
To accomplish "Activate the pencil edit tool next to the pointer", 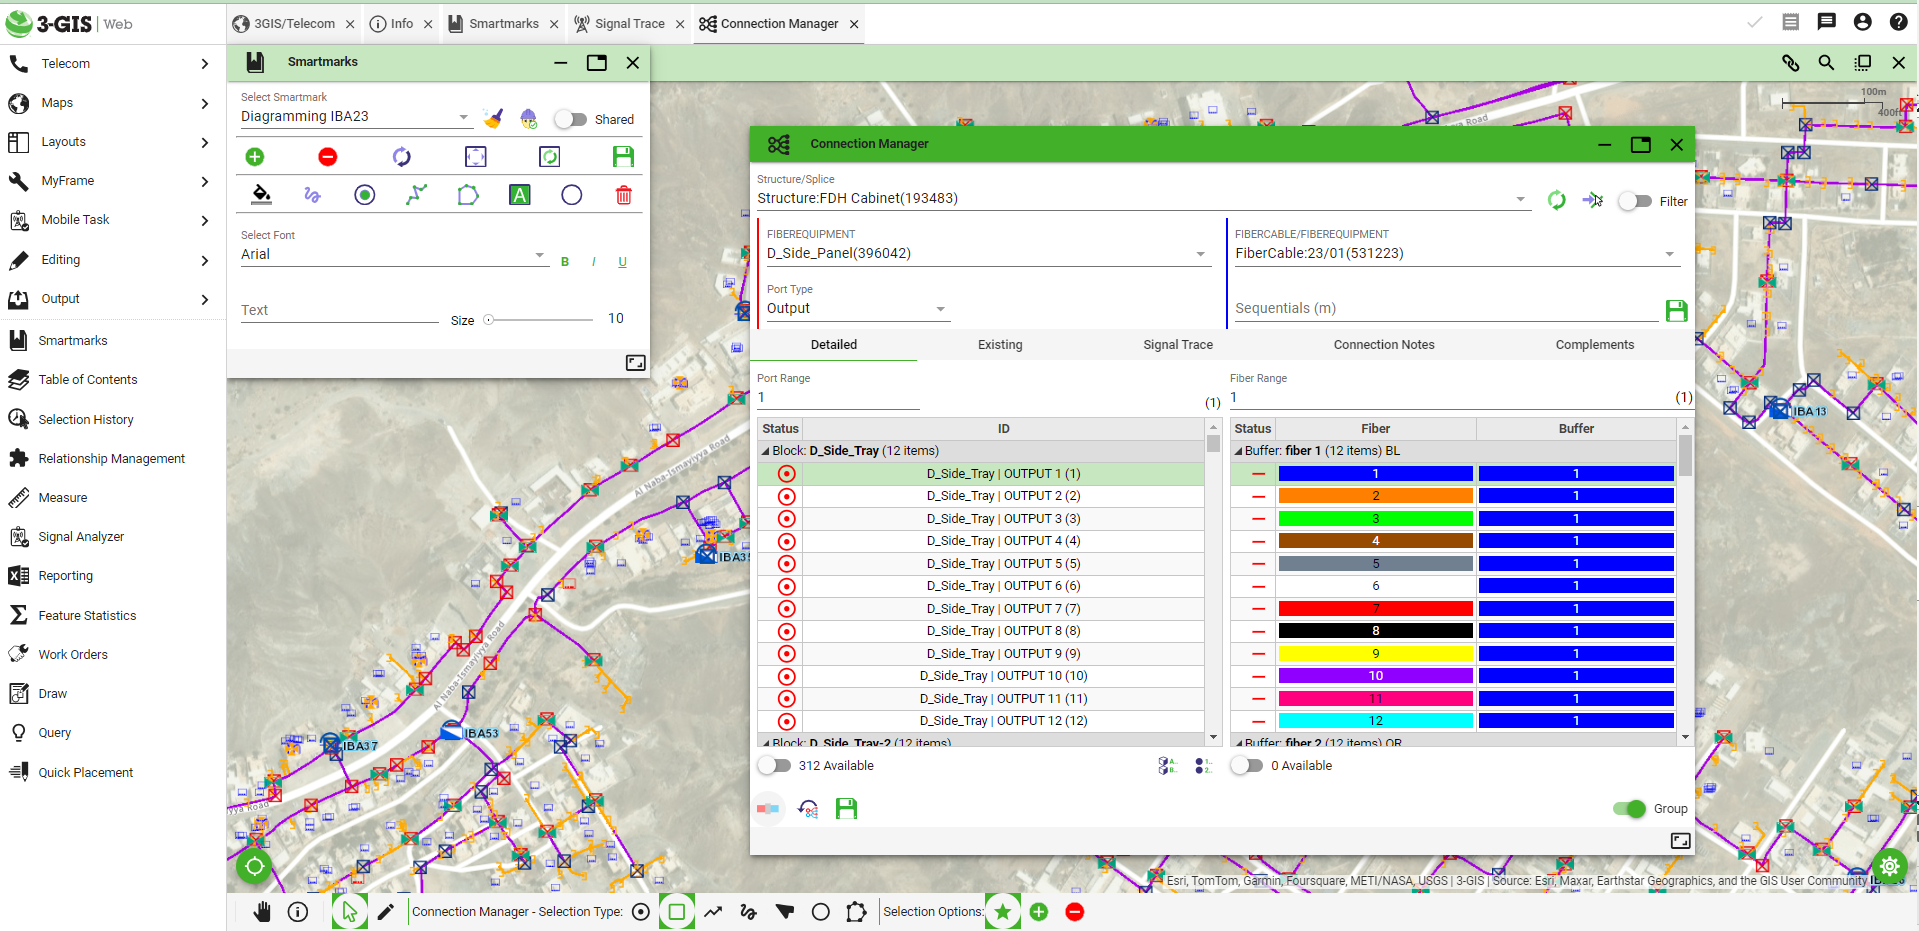I will [388, 911].
